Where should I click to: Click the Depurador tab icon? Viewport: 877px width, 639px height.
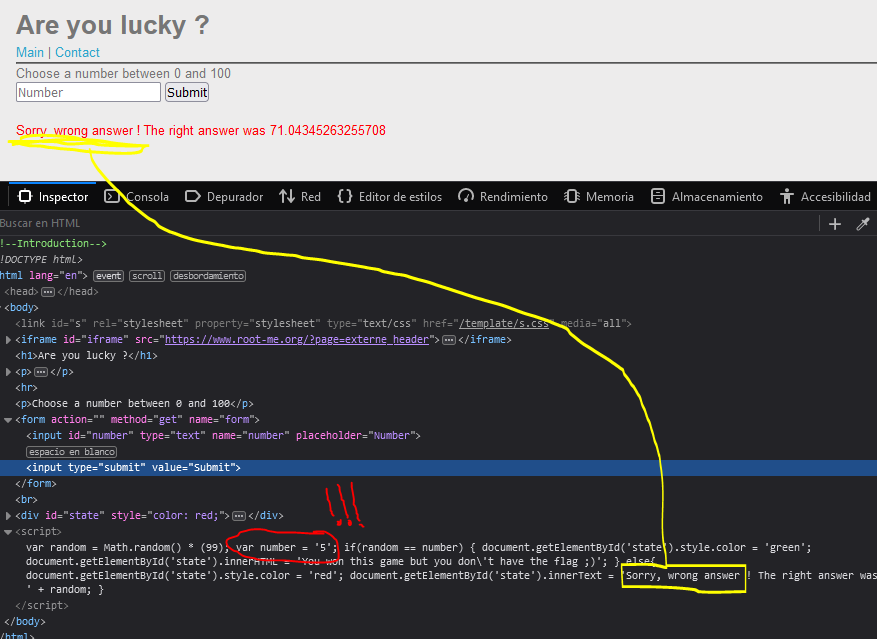coord(192,196)
